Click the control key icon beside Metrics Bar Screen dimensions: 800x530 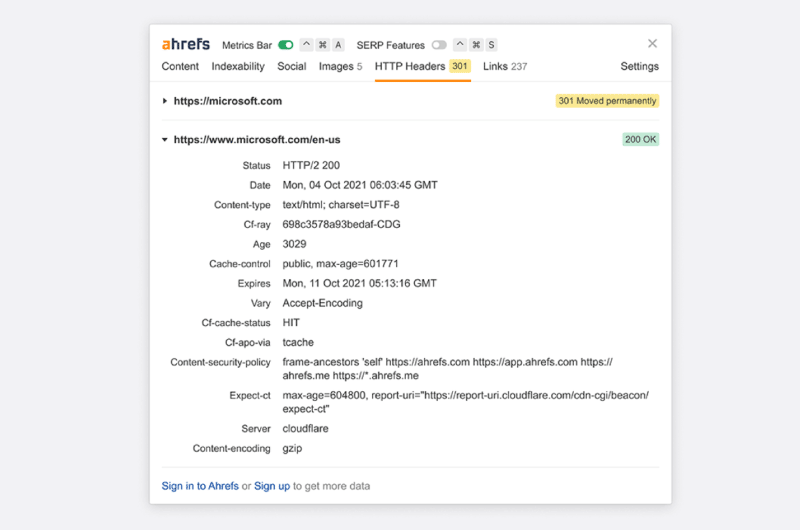coord(306,45)
